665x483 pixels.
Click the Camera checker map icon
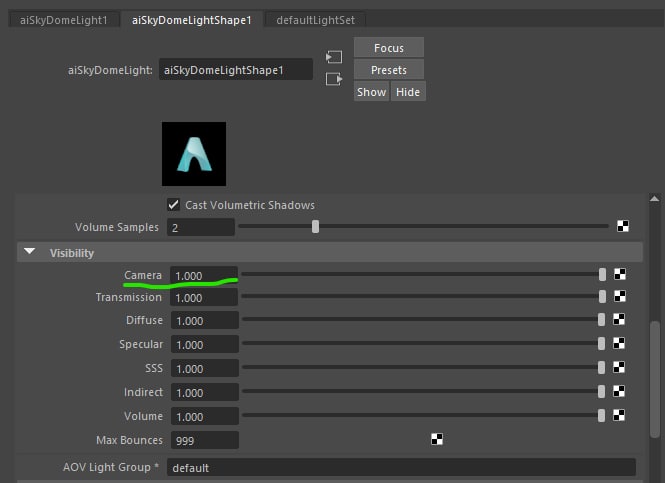tap(620, 274)
